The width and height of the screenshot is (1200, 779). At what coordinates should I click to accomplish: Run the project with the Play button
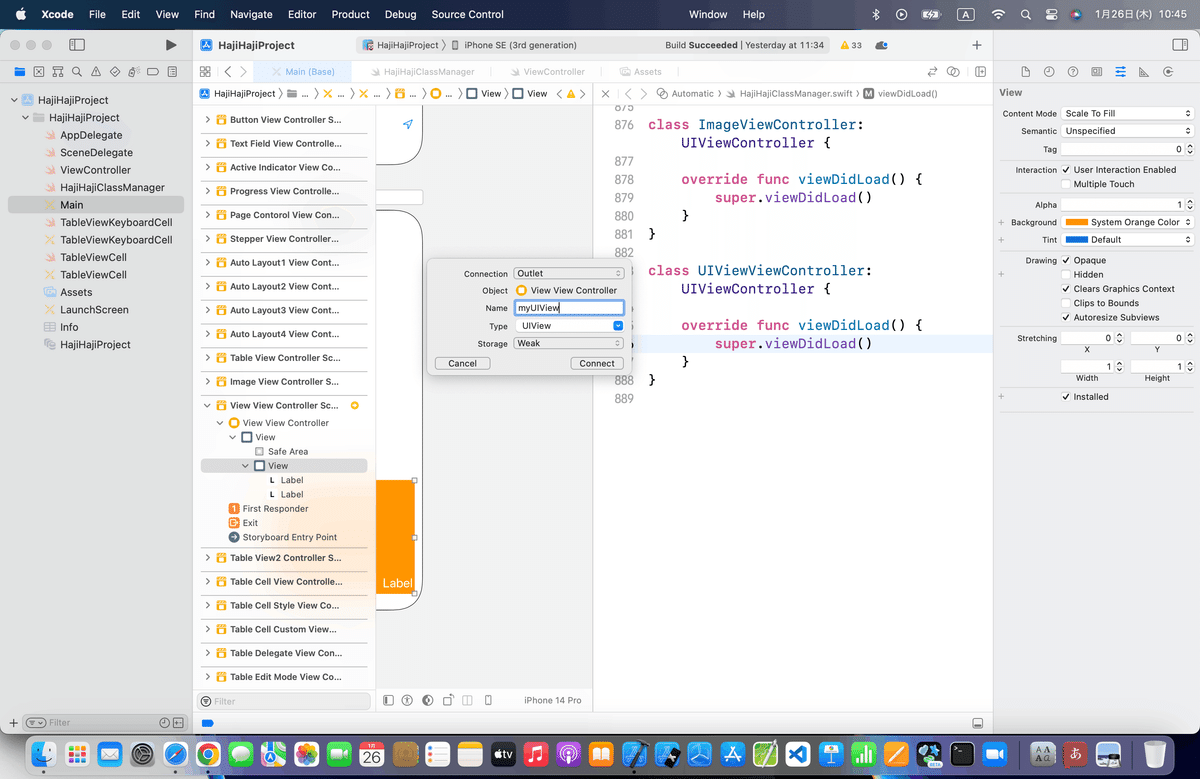pos(171,45)
